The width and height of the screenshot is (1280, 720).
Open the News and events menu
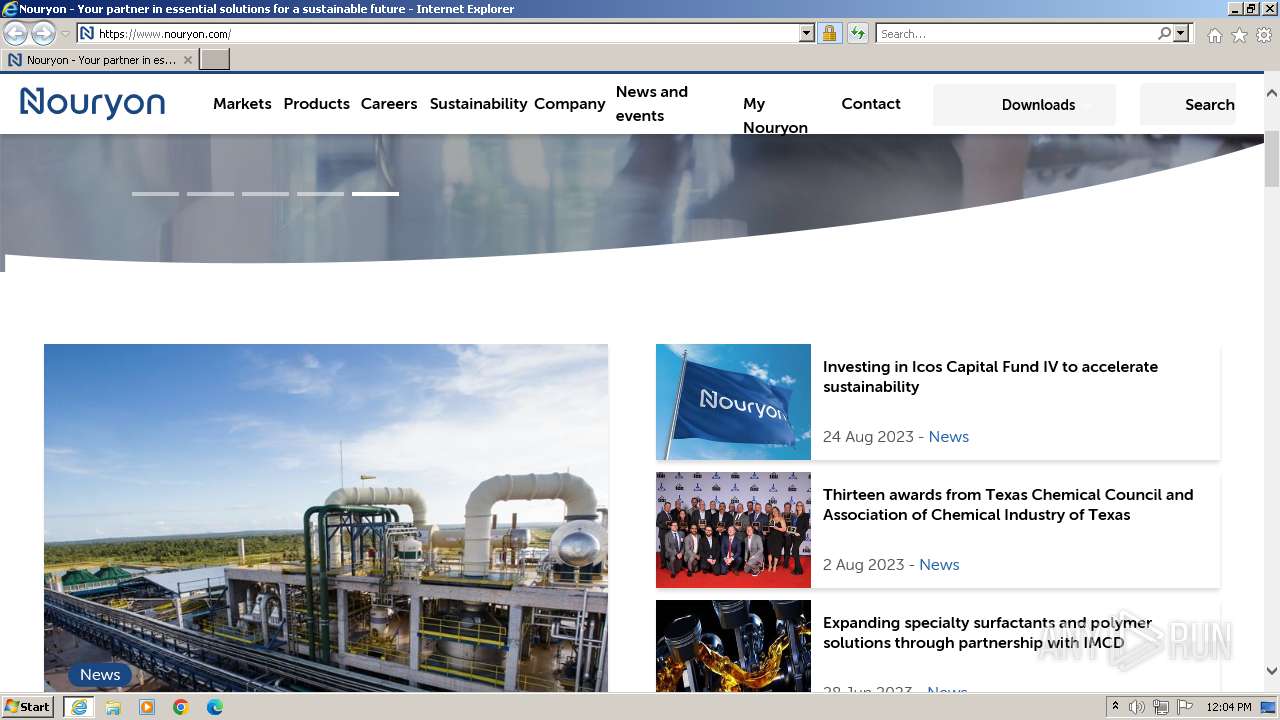[x=652, y=104]
